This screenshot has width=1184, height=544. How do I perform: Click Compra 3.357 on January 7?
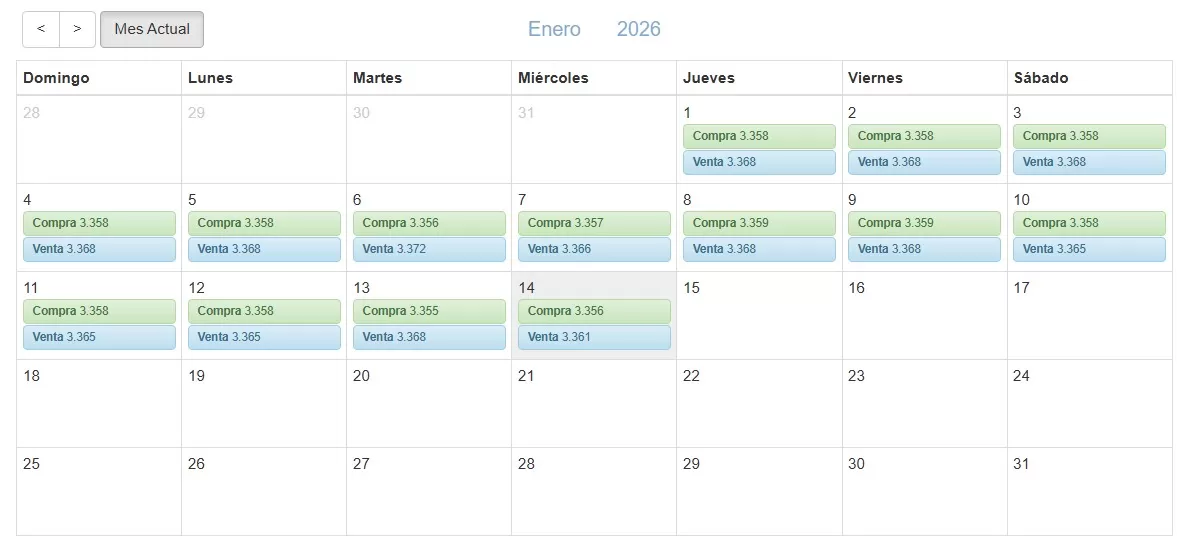tap(594, 223)
